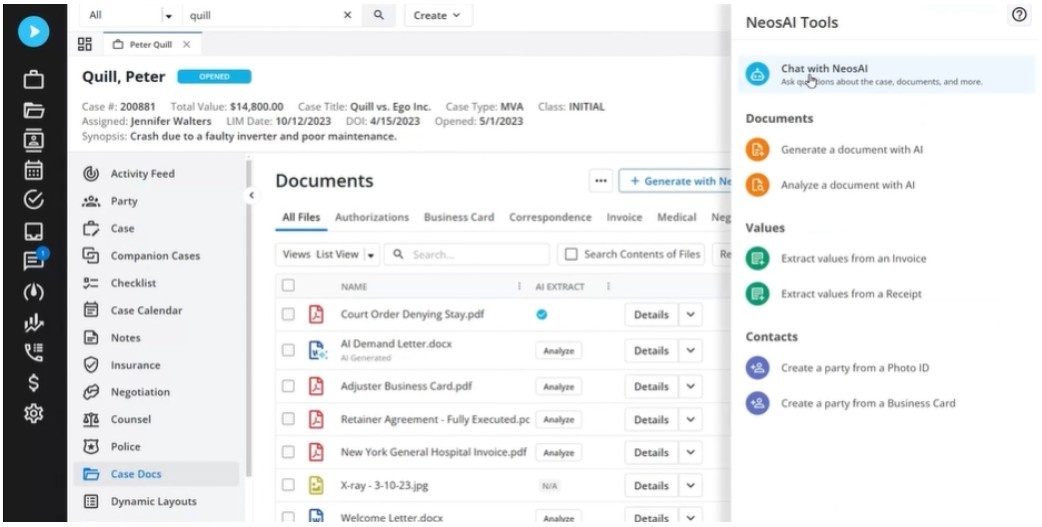The height and width of the screenshot is (527, 1042).
Task: Open the folder icon in left rail
Action: [33, 110]
